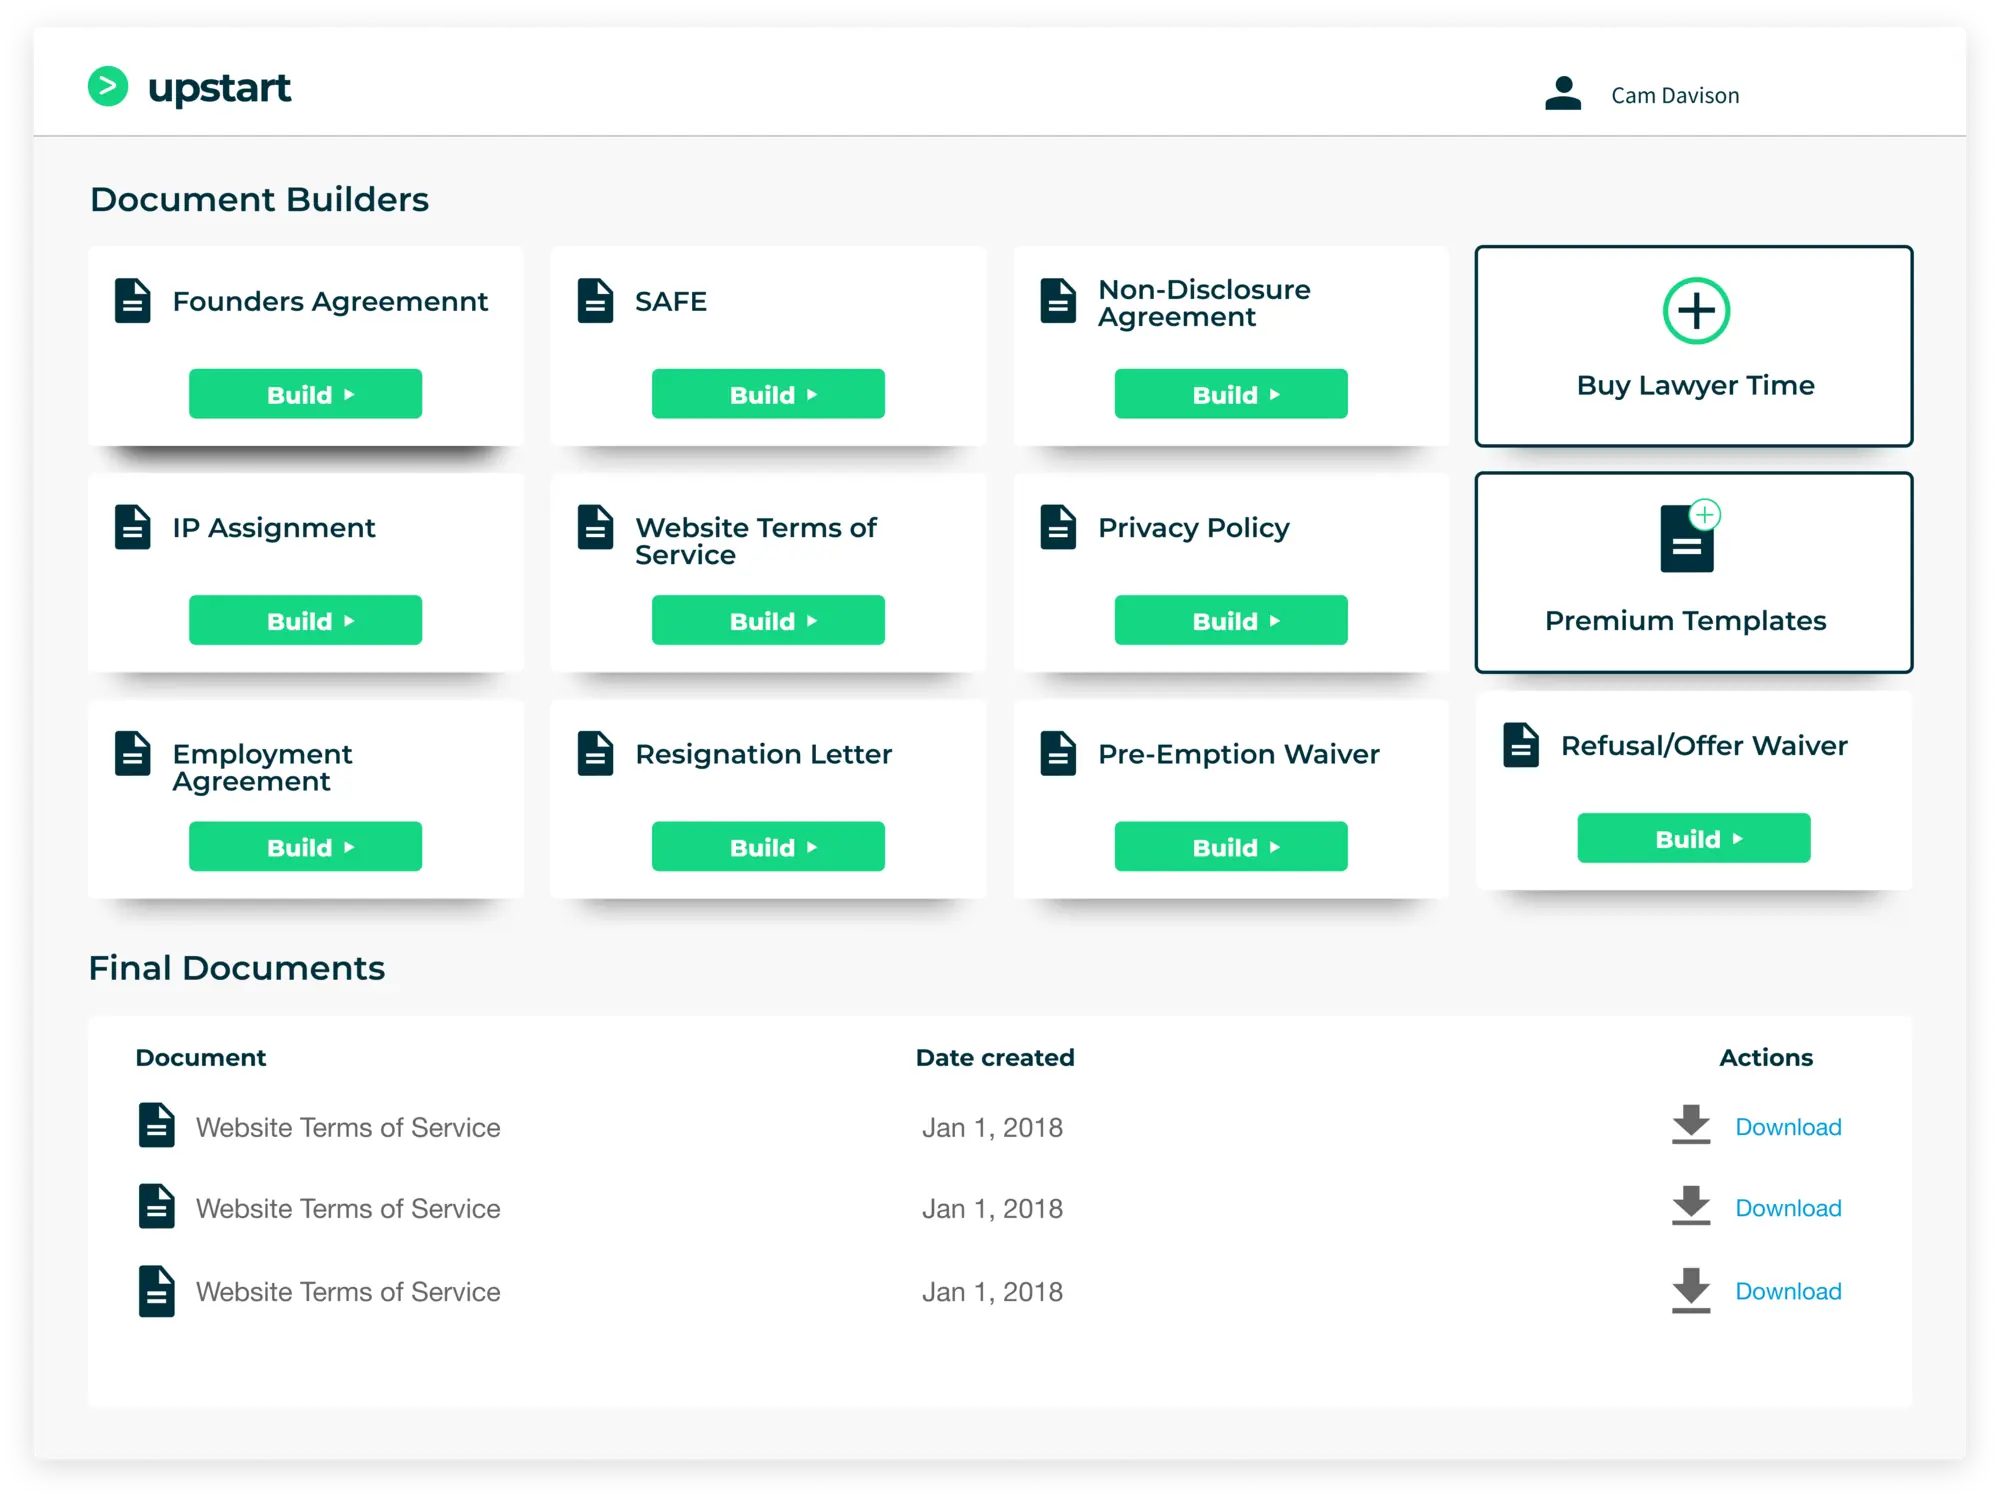Screen dimensions: 2000x1500
Task: Click the plus circle icon for Buy Lawyer Time
Action: (x=1696, y=311)
